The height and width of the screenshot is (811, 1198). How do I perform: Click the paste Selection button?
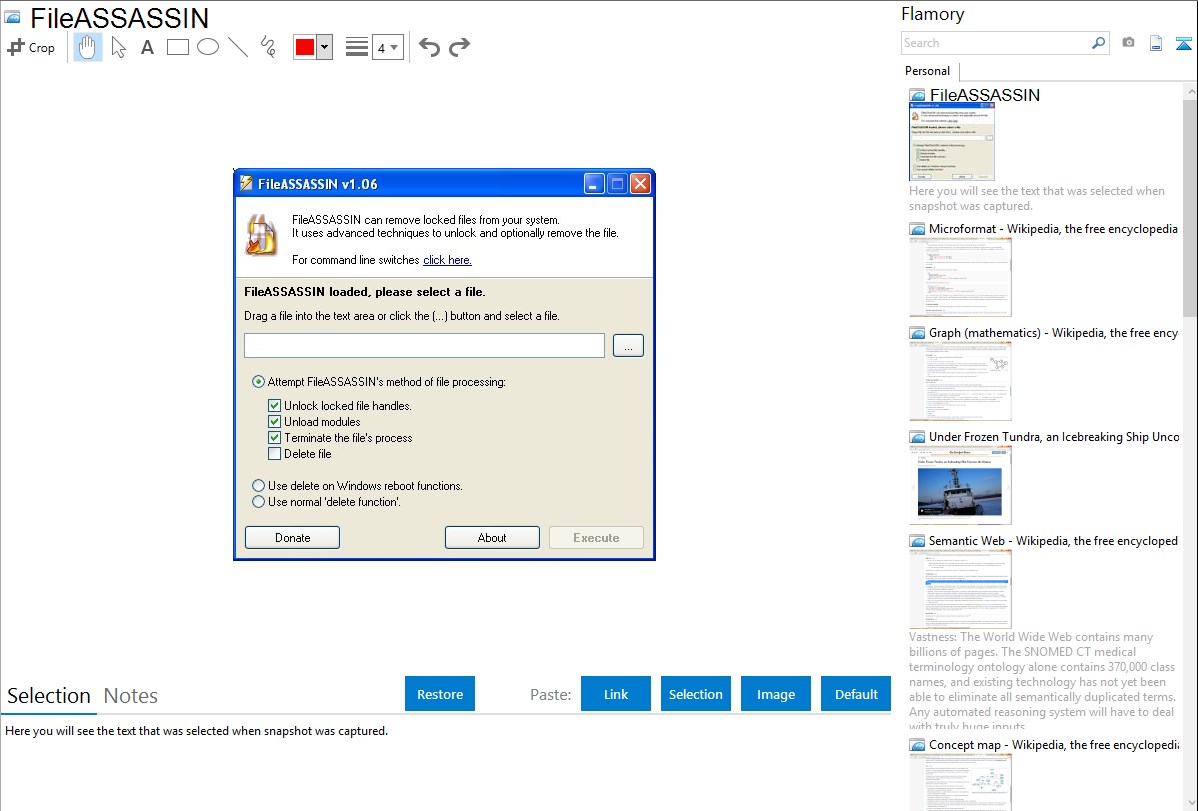point(695,694)
